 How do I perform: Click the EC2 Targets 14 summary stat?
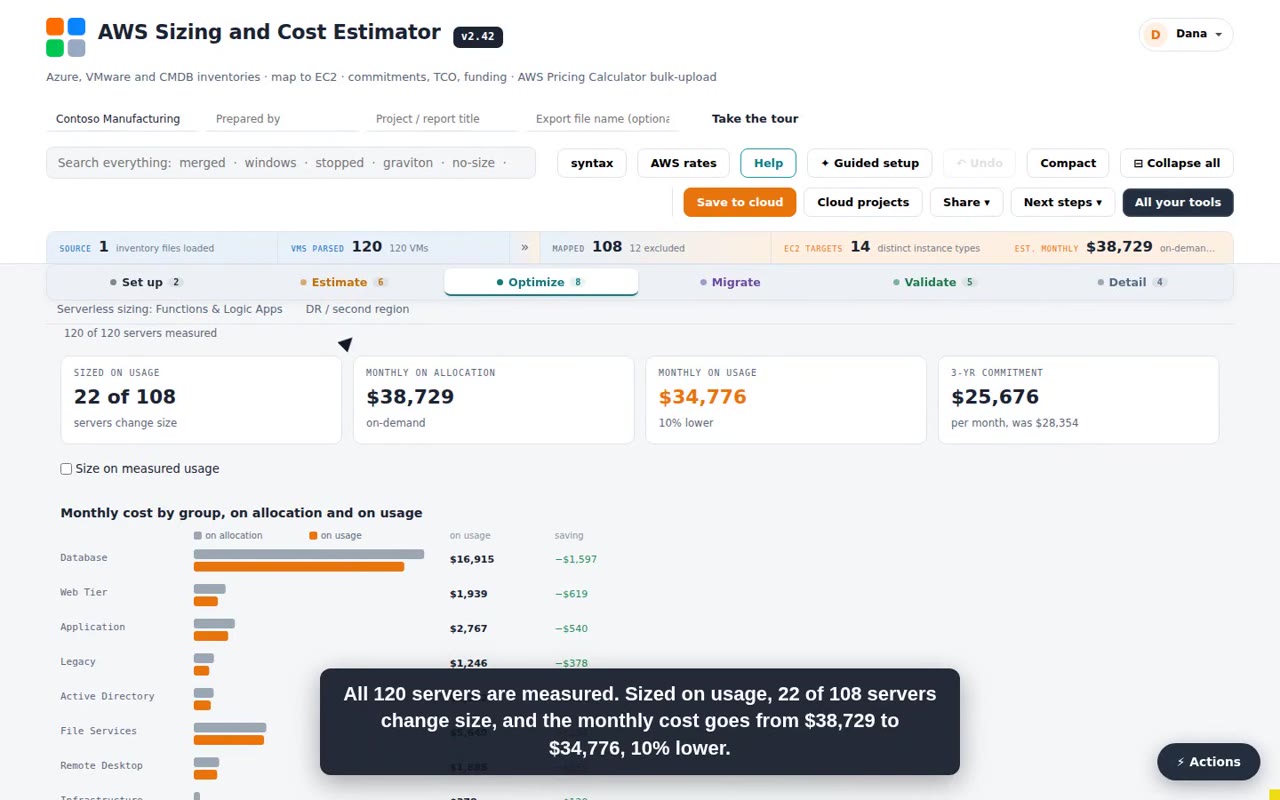coord(886,248)
